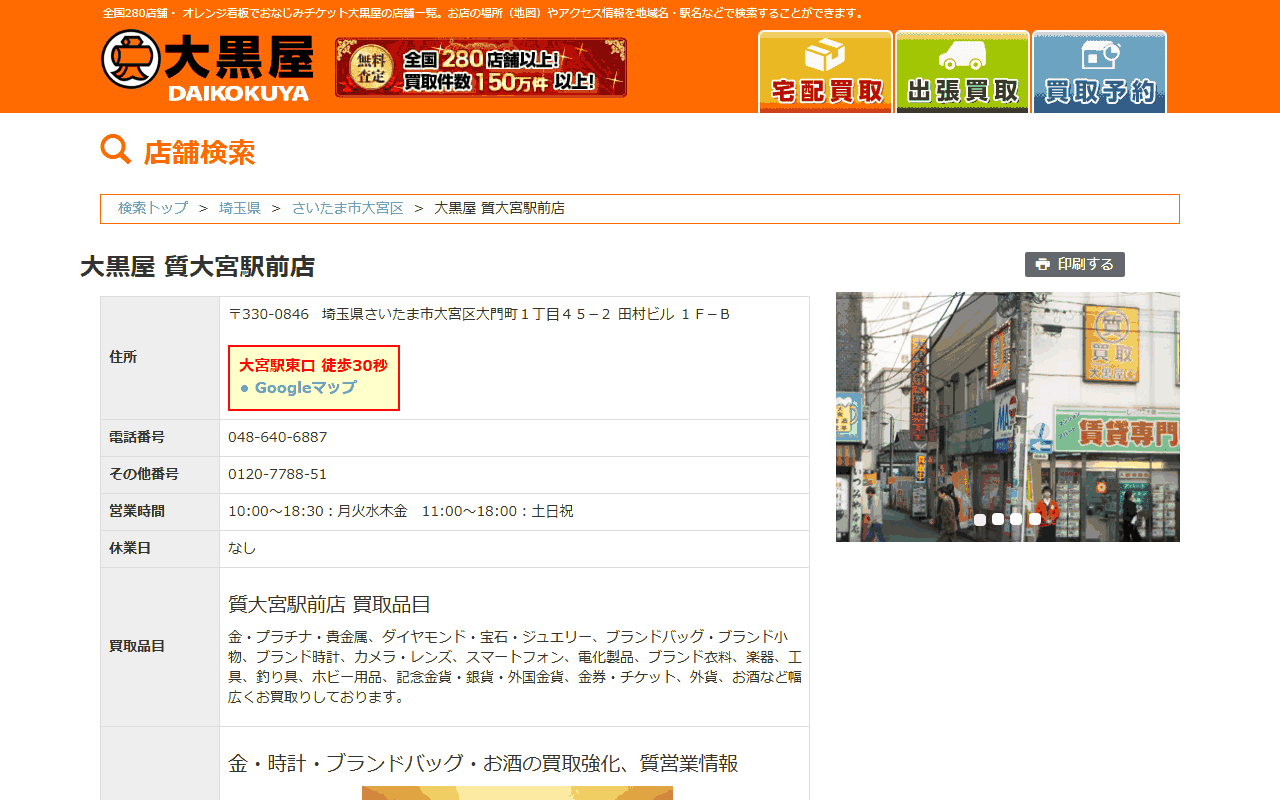Image resolution: width=1280 pixels, height=800 pixels.
Task: Click the 買取品目 row header
Action: coord(160,646)
